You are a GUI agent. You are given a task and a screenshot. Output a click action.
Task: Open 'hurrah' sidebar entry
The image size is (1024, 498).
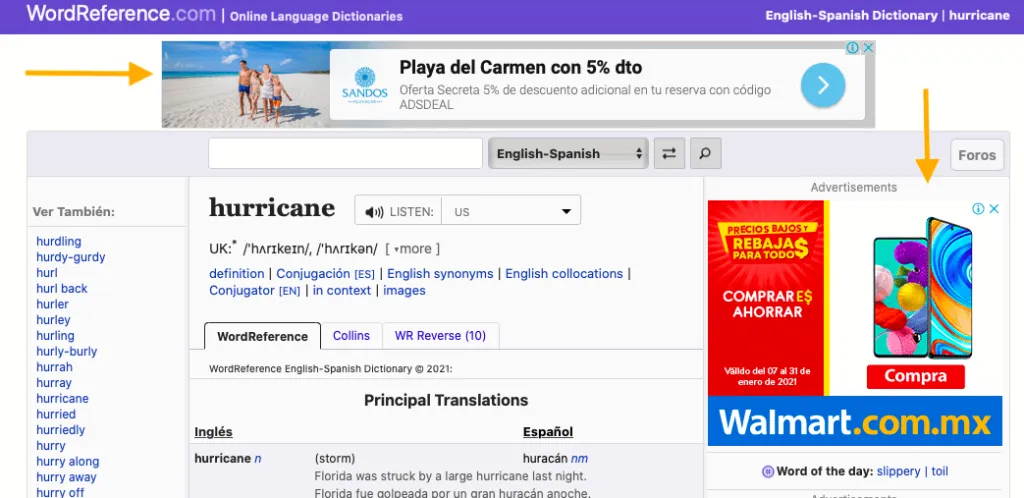tap(55, 367)
